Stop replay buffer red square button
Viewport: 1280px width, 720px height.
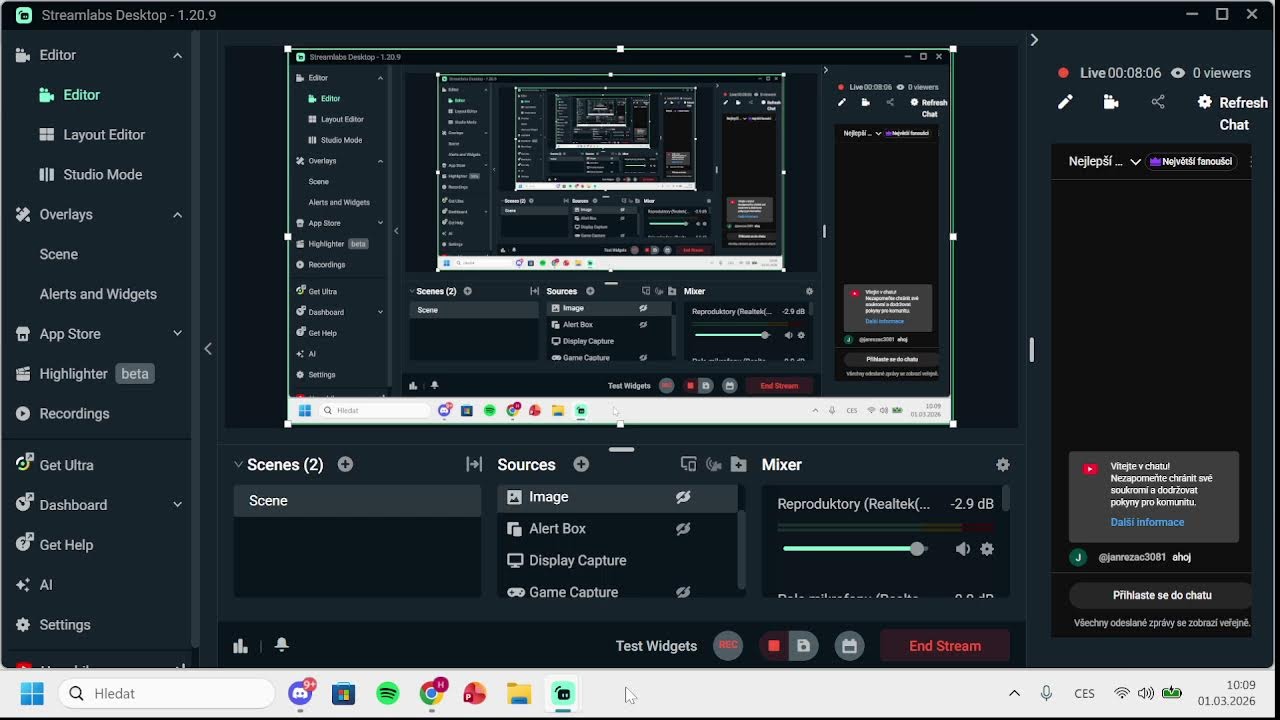[x=773, y=646]
